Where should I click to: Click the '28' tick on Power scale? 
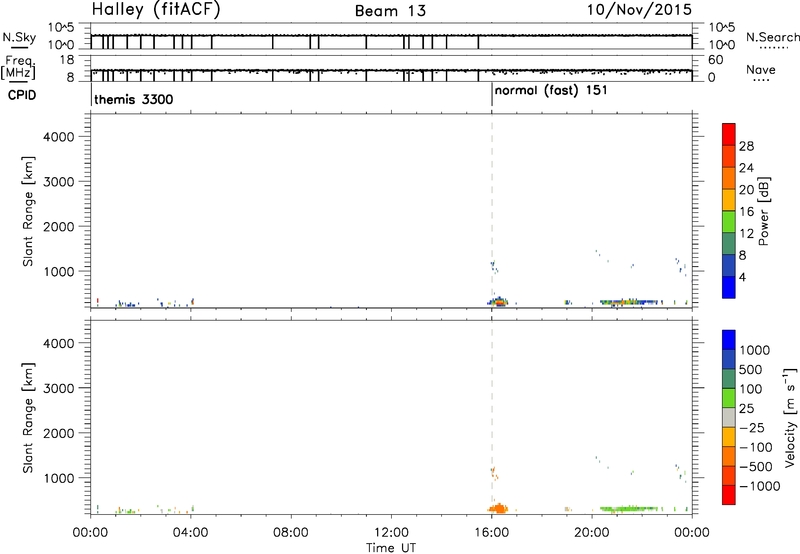[746, 146]
